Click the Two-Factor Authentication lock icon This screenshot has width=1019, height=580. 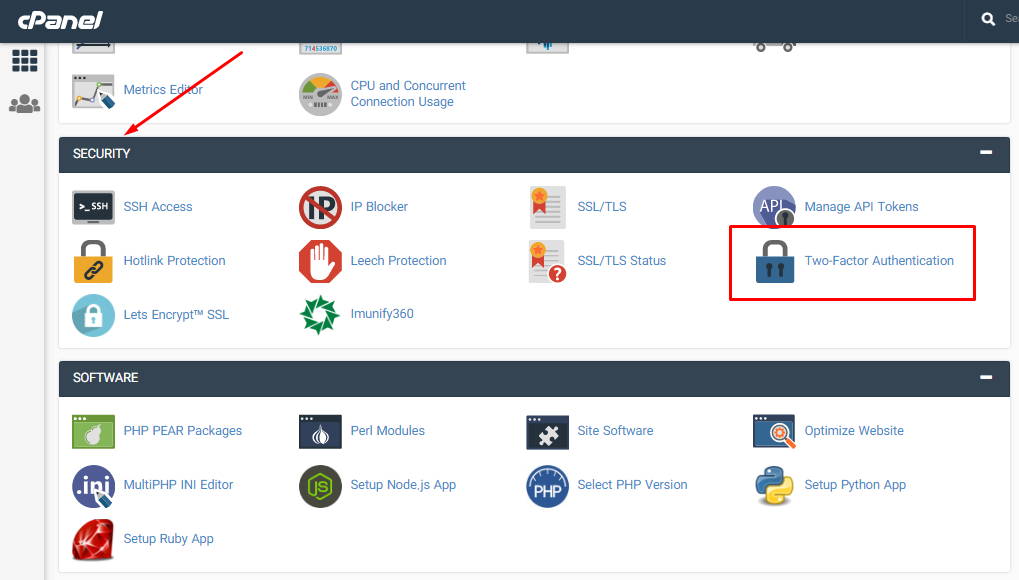(775, 261)
